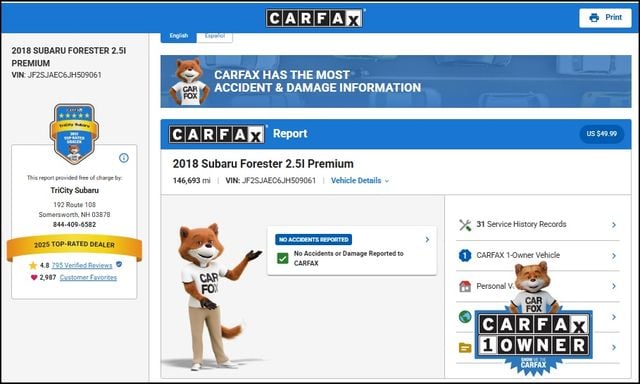Click the heart favorites icon
Image resolution: width=640 pixels, height=384 pixels.
click(34, 277)
